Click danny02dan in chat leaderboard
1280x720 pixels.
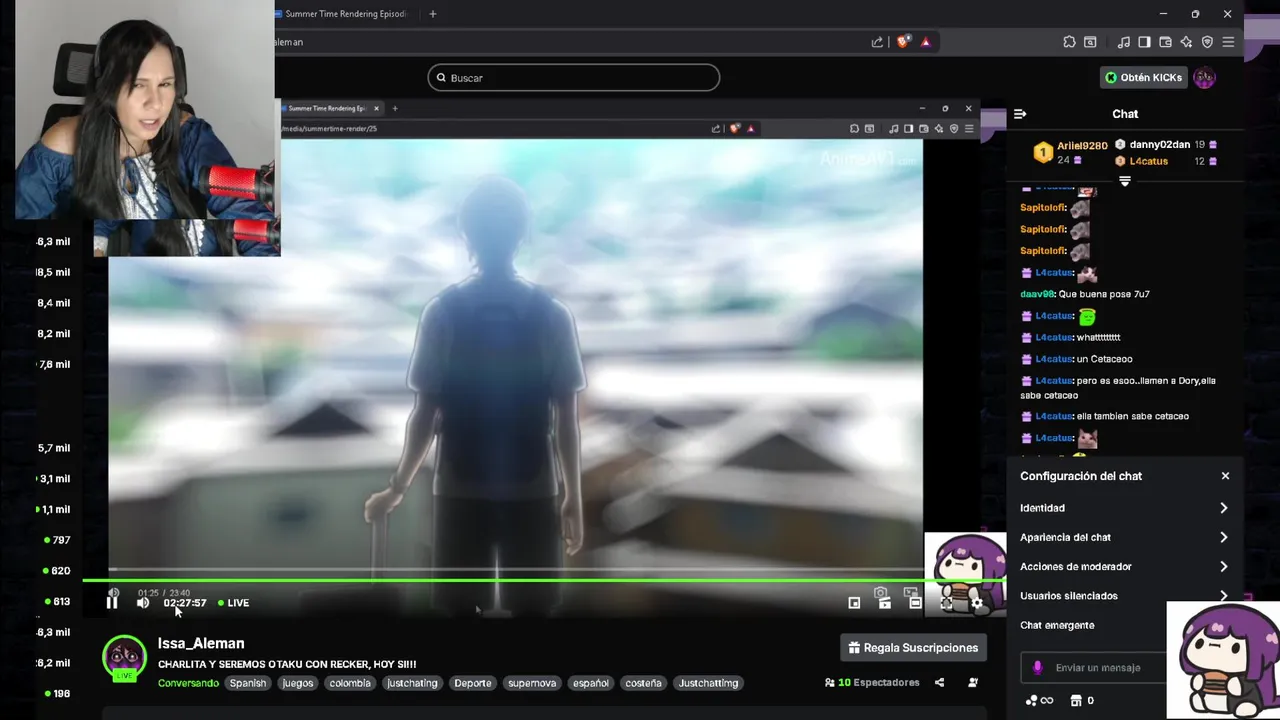(1159, 145)
